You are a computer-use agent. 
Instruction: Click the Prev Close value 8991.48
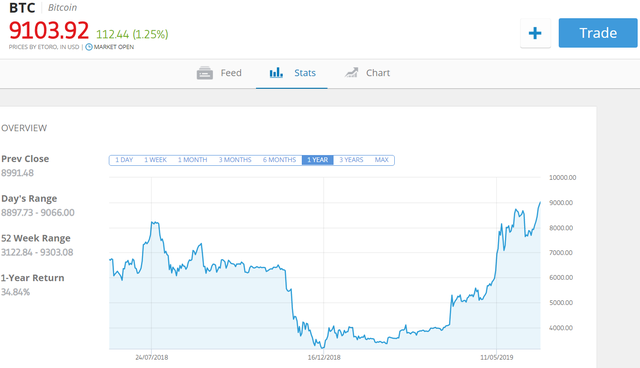(x=18, y=173)
